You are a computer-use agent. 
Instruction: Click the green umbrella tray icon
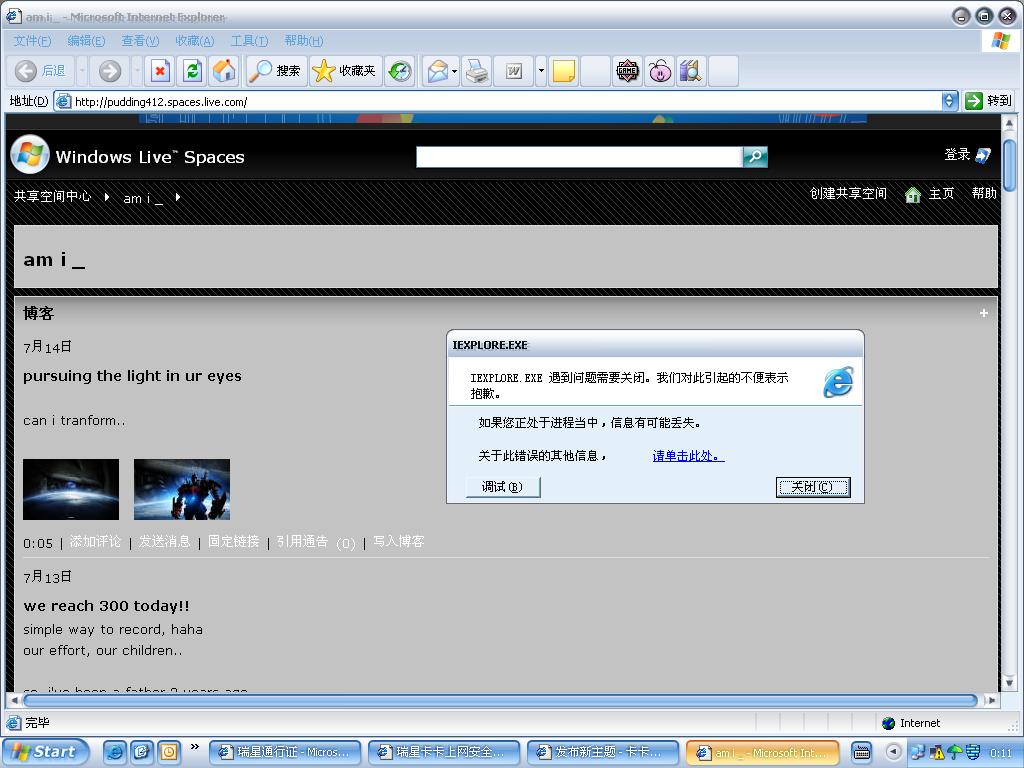(954, 752)
